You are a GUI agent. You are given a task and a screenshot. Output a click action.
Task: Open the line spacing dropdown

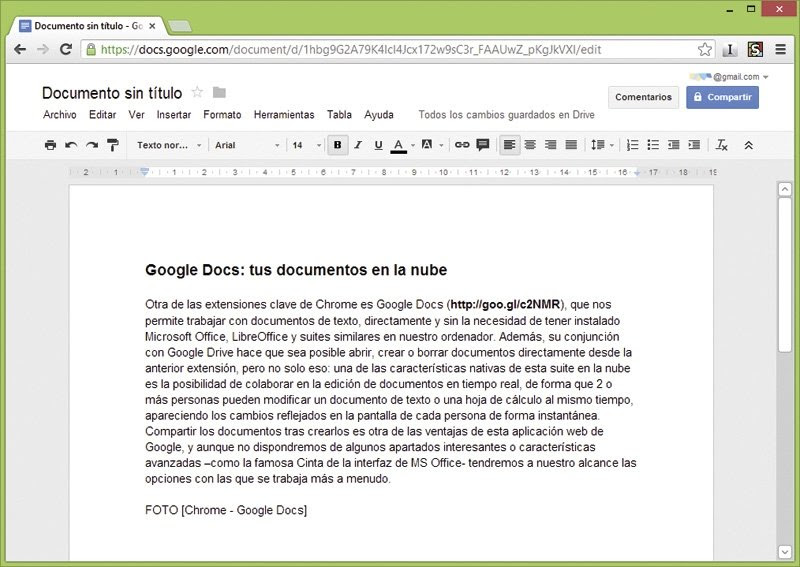point(602,145)
